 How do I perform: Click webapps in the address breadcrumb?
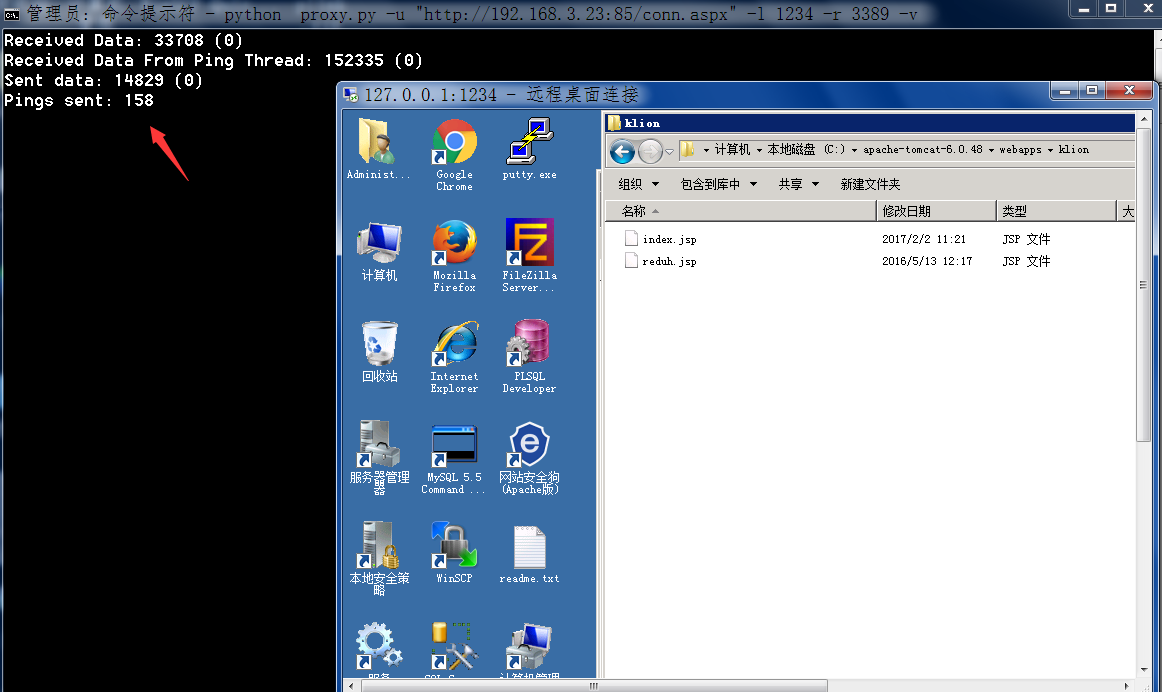coord(1021,150)
